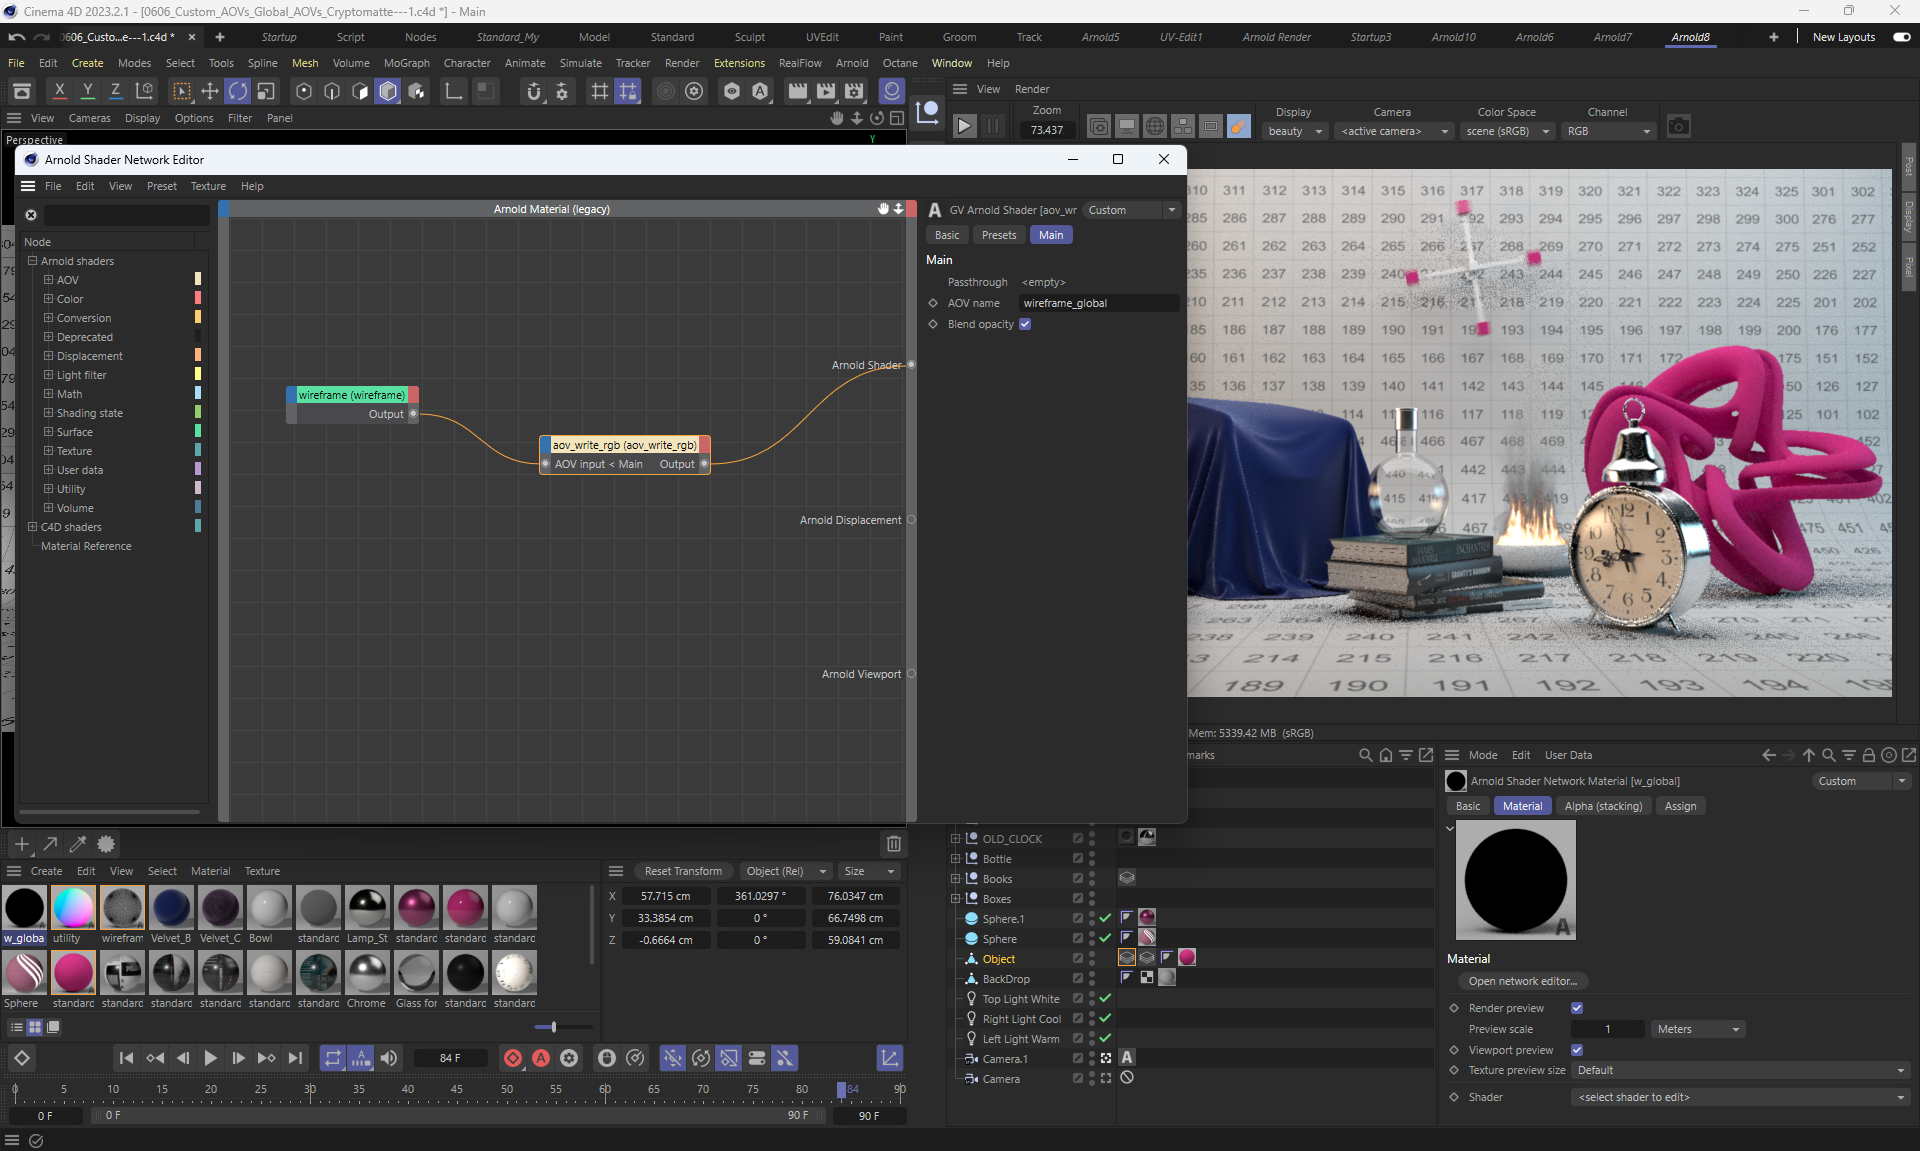This screenshot has height=1151, width=1920.
Task: Expand the Texture shader category
Action: click(48, 451)
